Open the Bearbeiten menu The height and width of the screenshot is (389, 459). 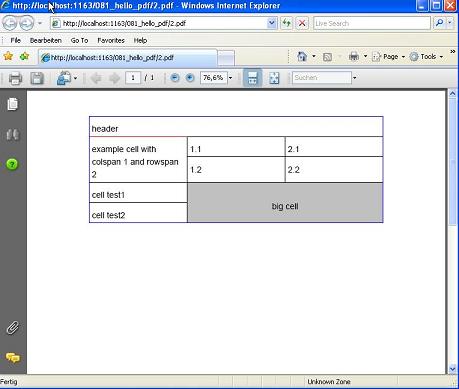click(x=46, y=40)
